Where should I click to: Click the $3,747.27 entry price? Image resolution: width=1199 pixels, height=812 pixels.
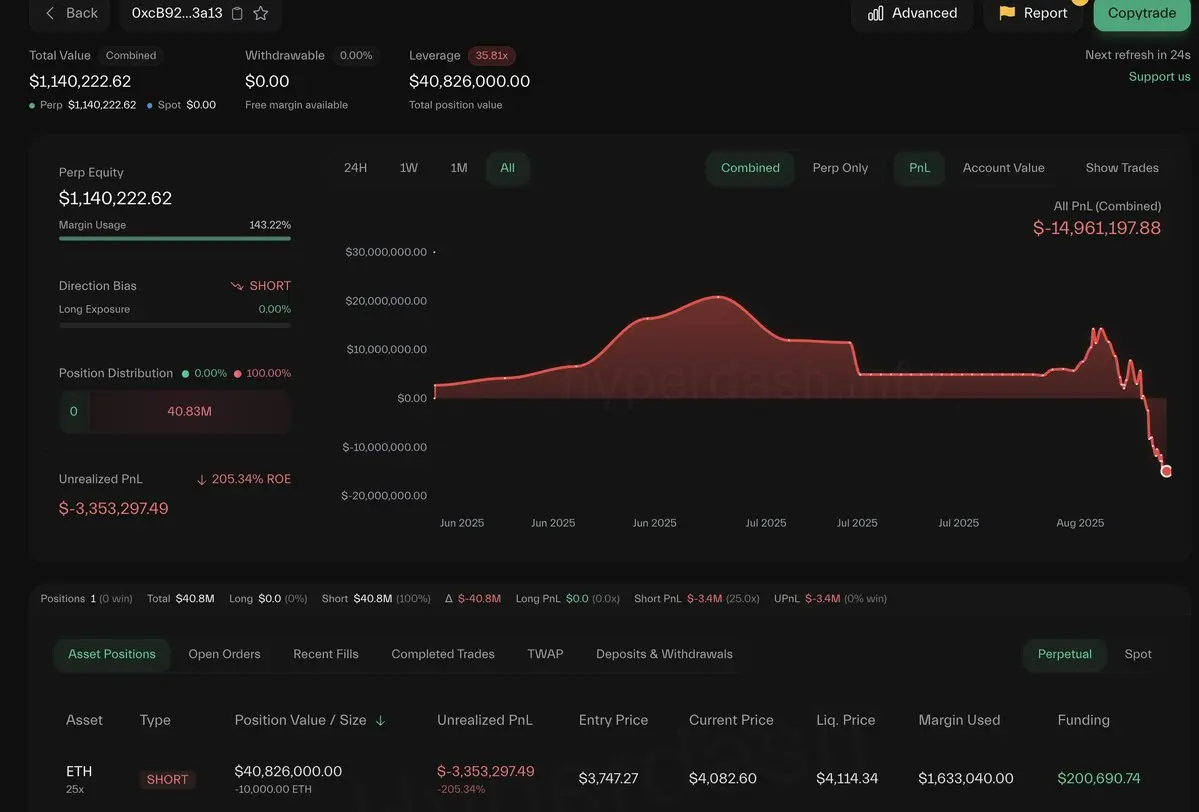(x=609, y=778)
